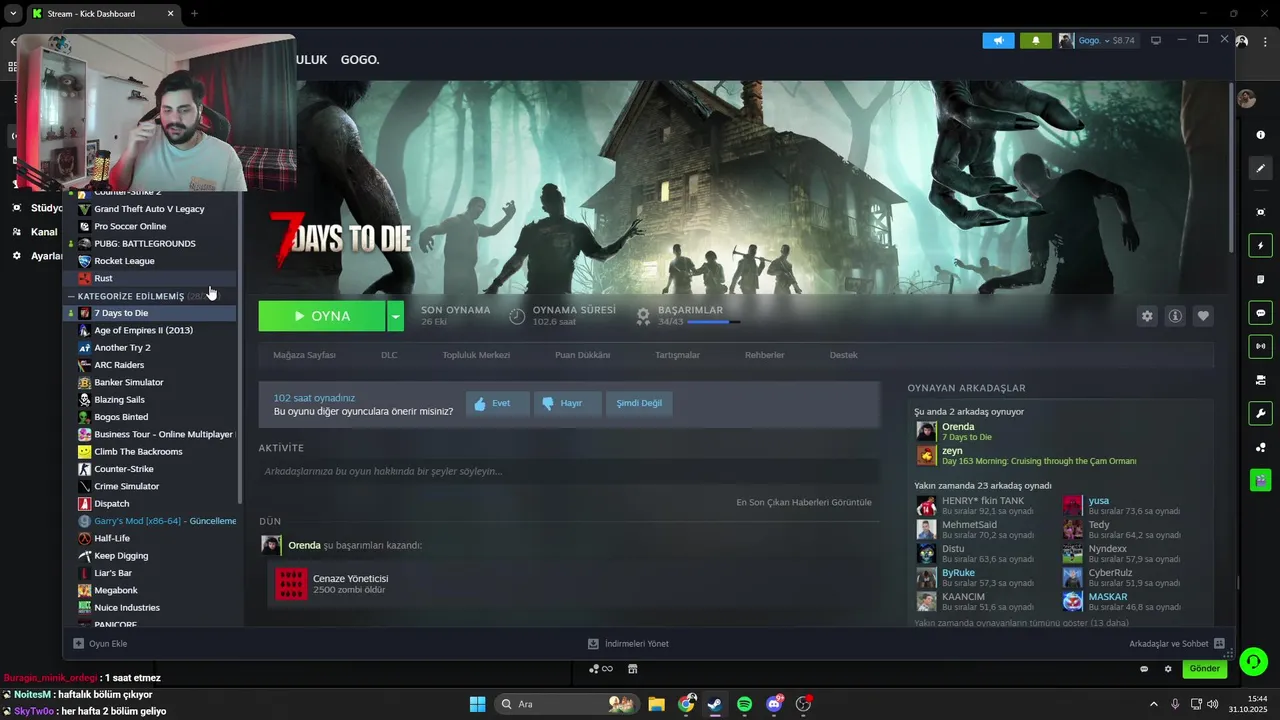Open Kick chat shop icon
This screenshot has height=720, width=1280.
[632, 669]
